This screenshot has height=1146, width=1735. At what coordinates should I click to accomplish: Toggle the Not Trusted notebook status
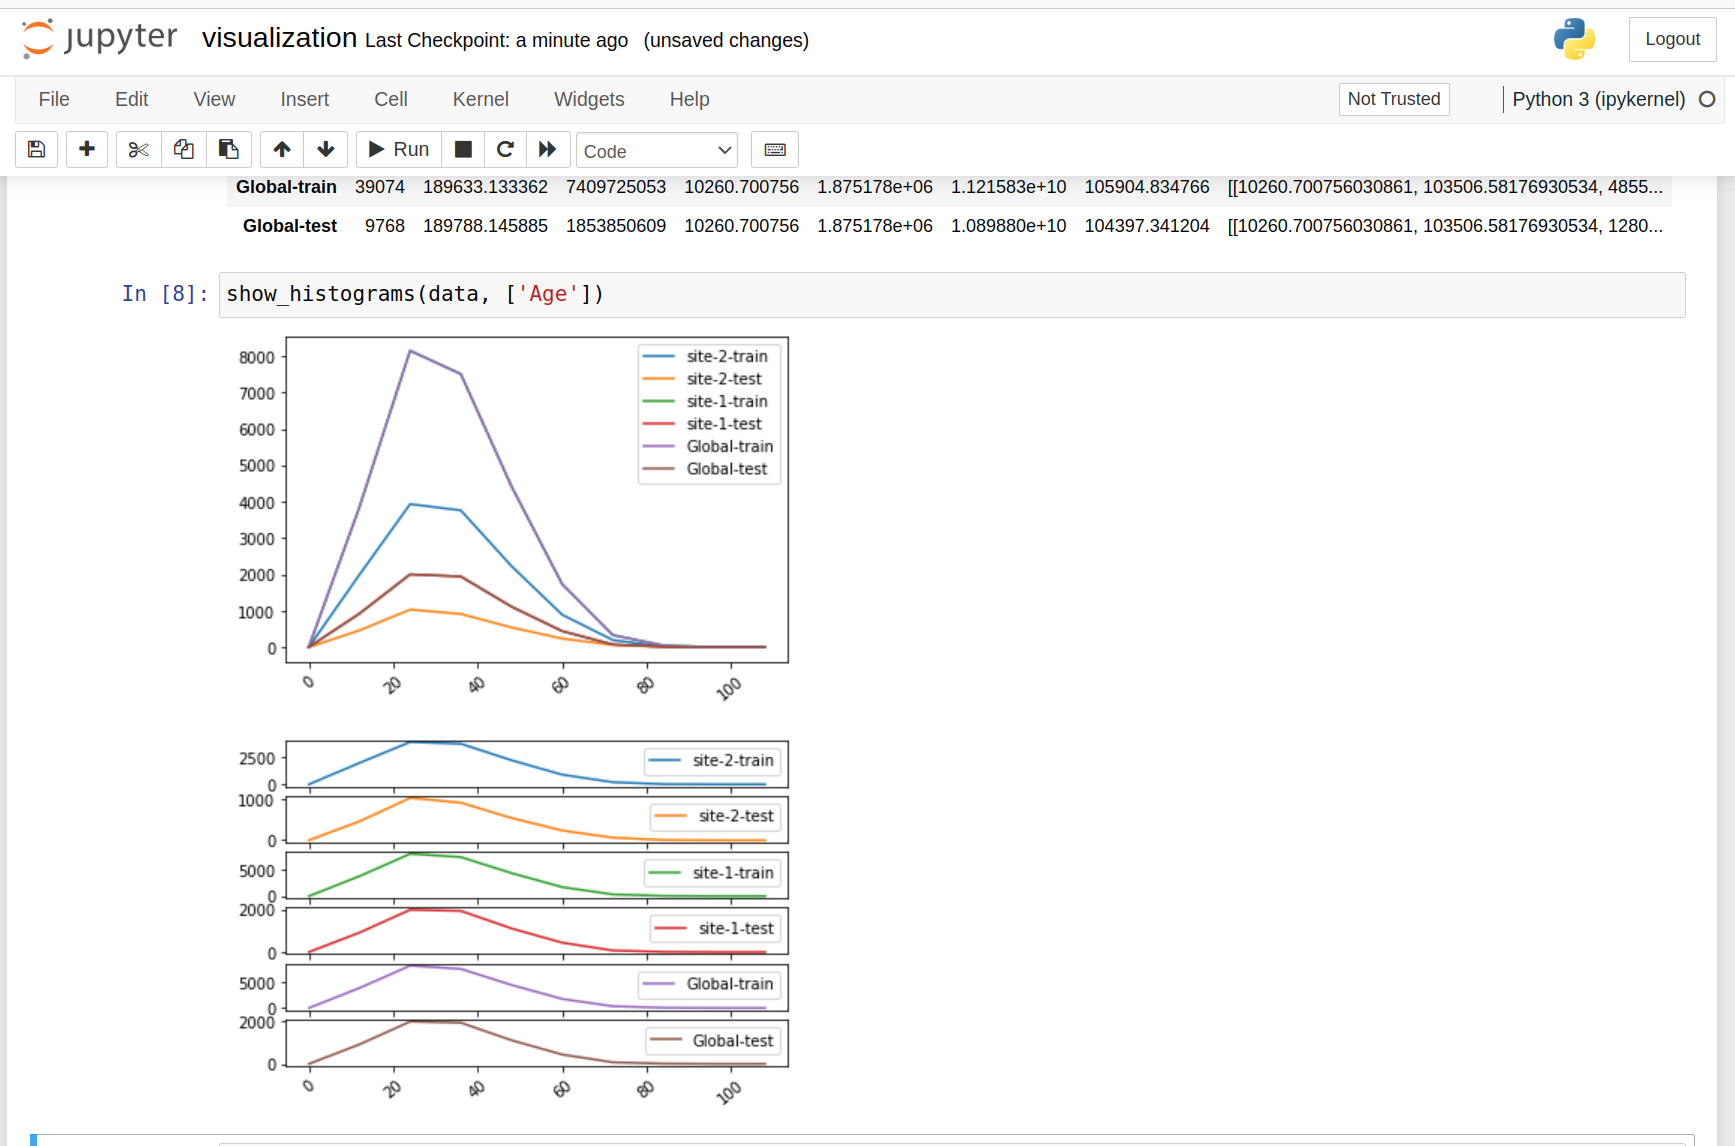(x=1394, y=99)
